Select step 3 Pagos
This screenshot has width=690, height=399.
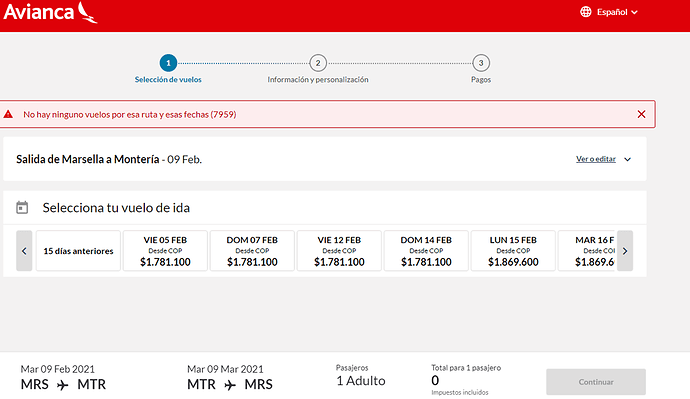click(481, 69)
